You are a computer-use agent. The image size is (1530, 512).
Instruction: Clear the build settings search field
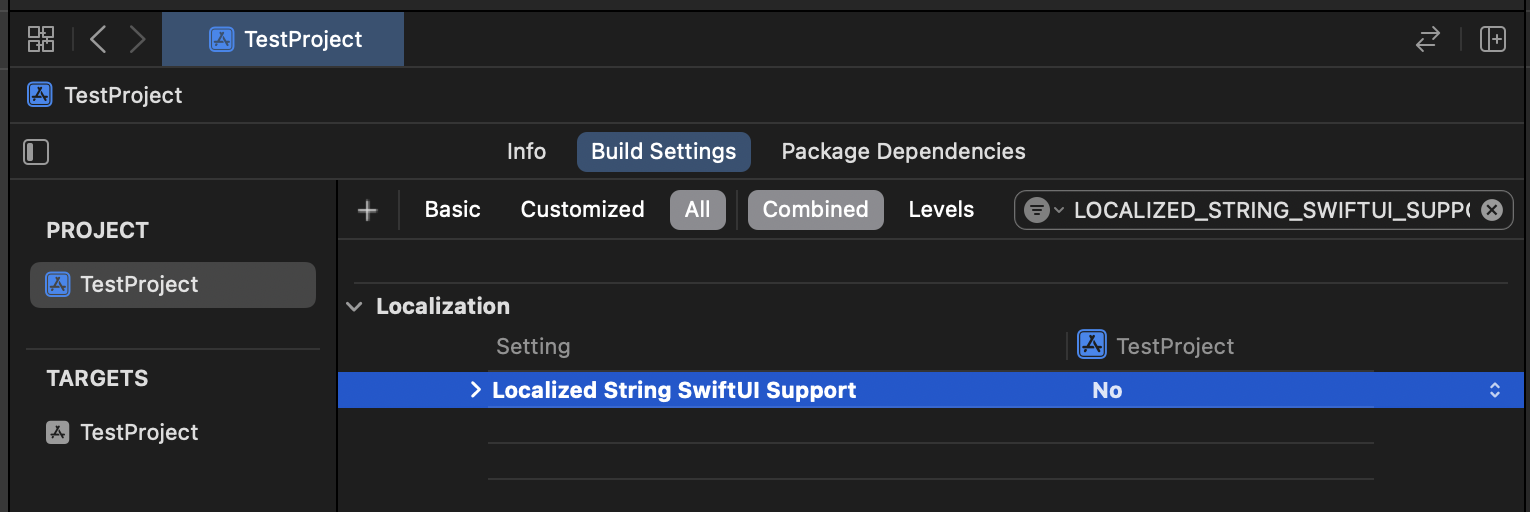(1491, 210)
